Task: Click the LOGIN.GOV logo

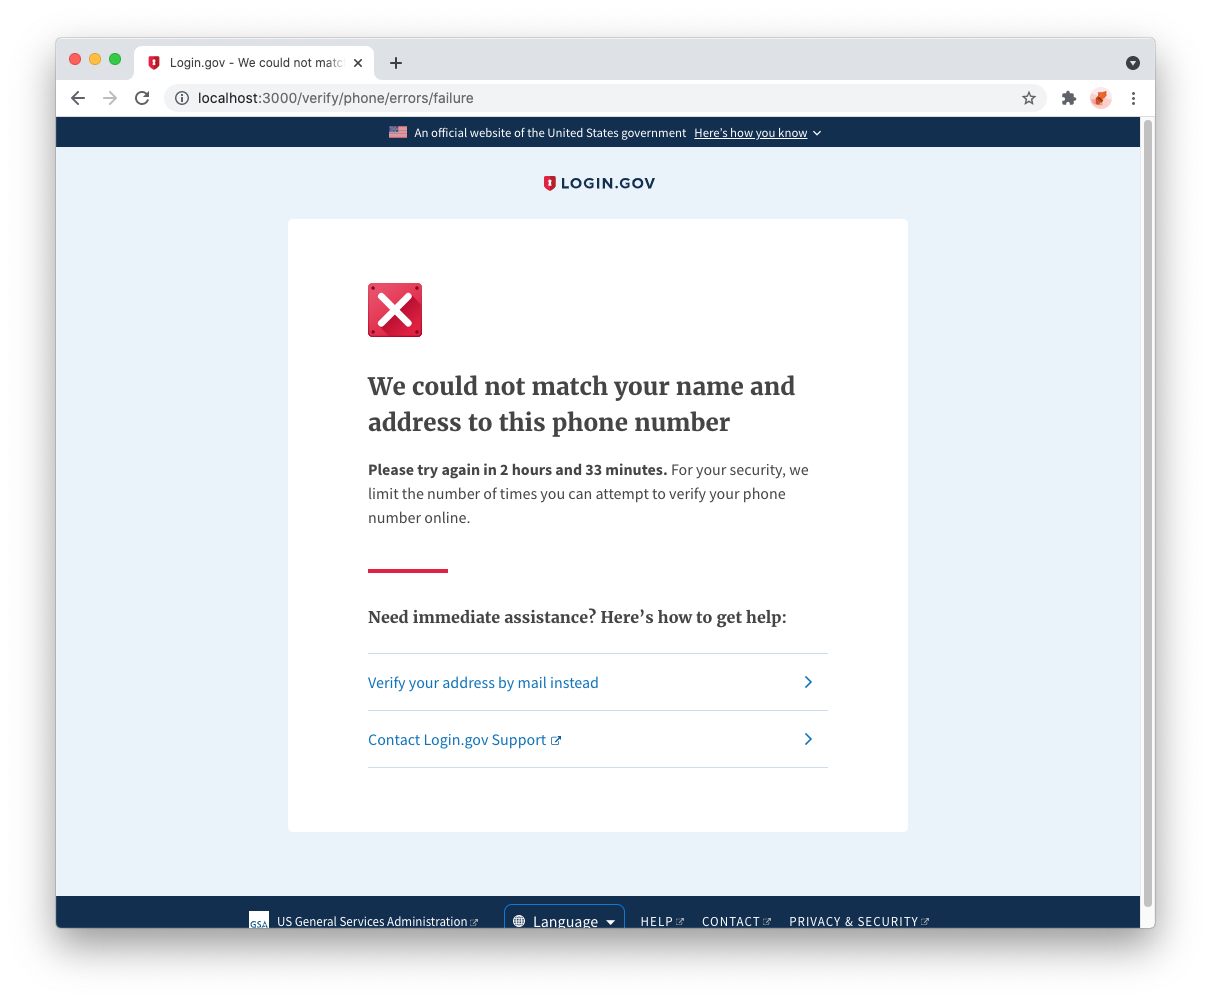Action: coord(599,183)
